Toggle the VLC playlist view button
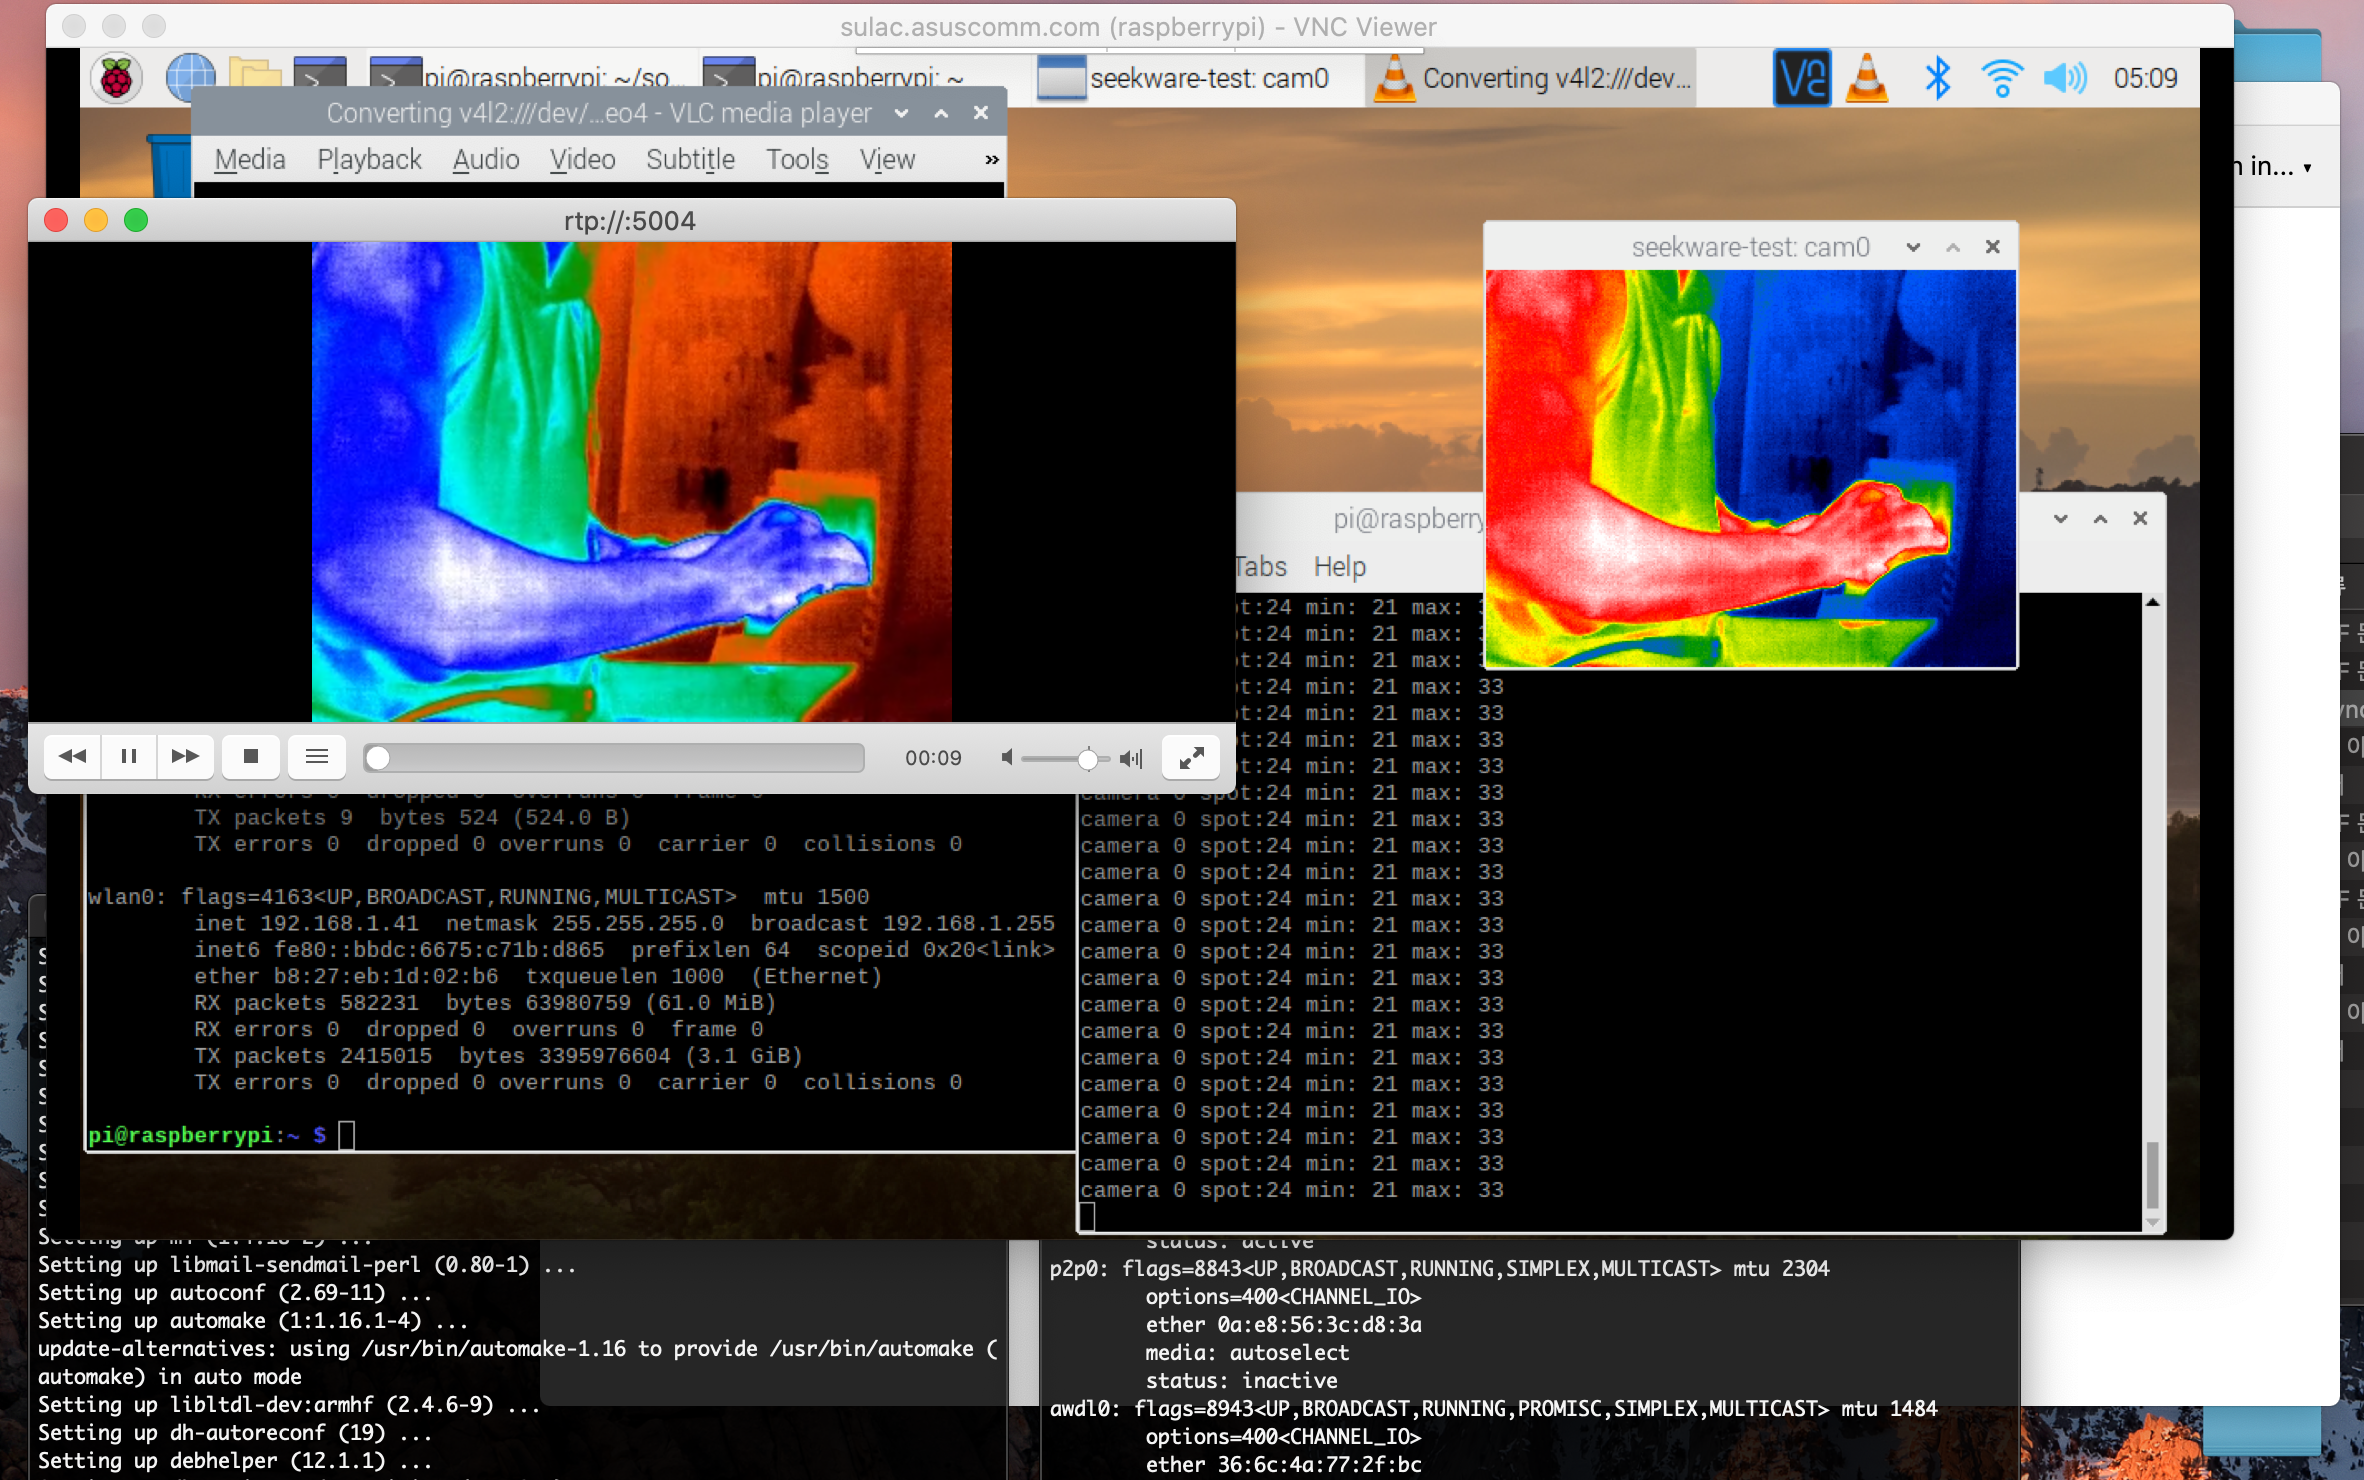This screenshot has width=2364, height=1480. coord(317,756)
